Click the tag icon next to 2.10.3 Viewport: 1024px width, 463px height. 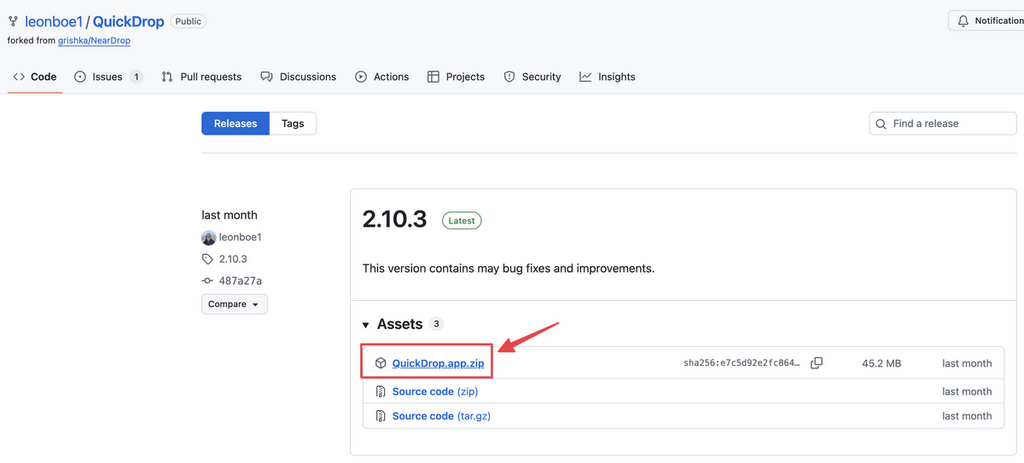pyautogui.click(x=208, y=259)
